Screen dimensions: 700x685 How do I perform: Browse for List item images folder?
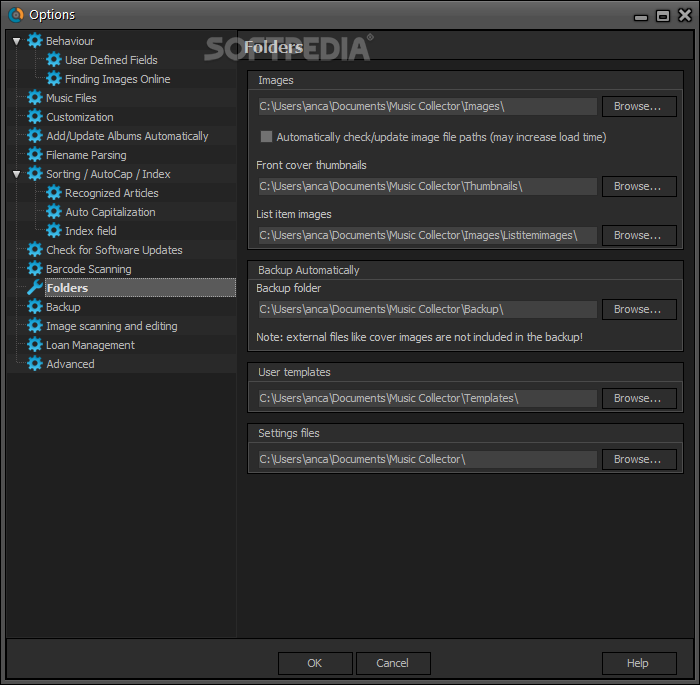coord(639,235)
